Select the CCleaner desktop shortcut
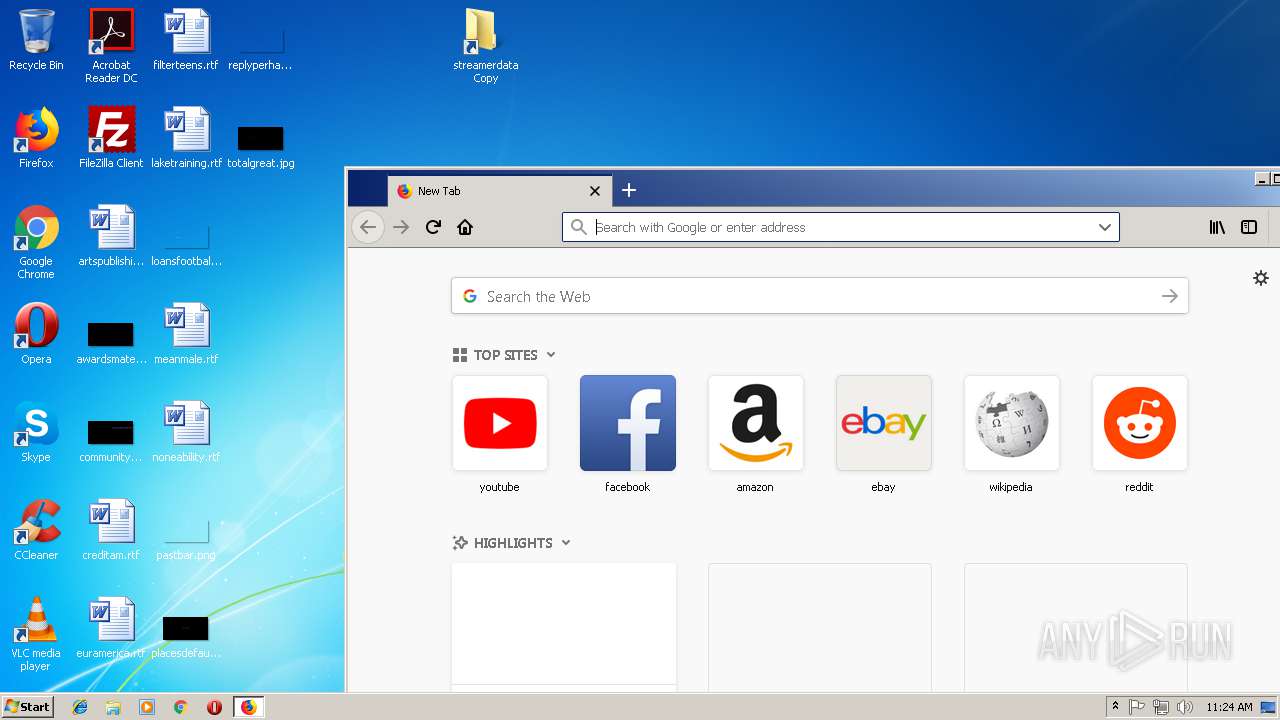This screenshot has height=720, width=1280. coord(36,530)
